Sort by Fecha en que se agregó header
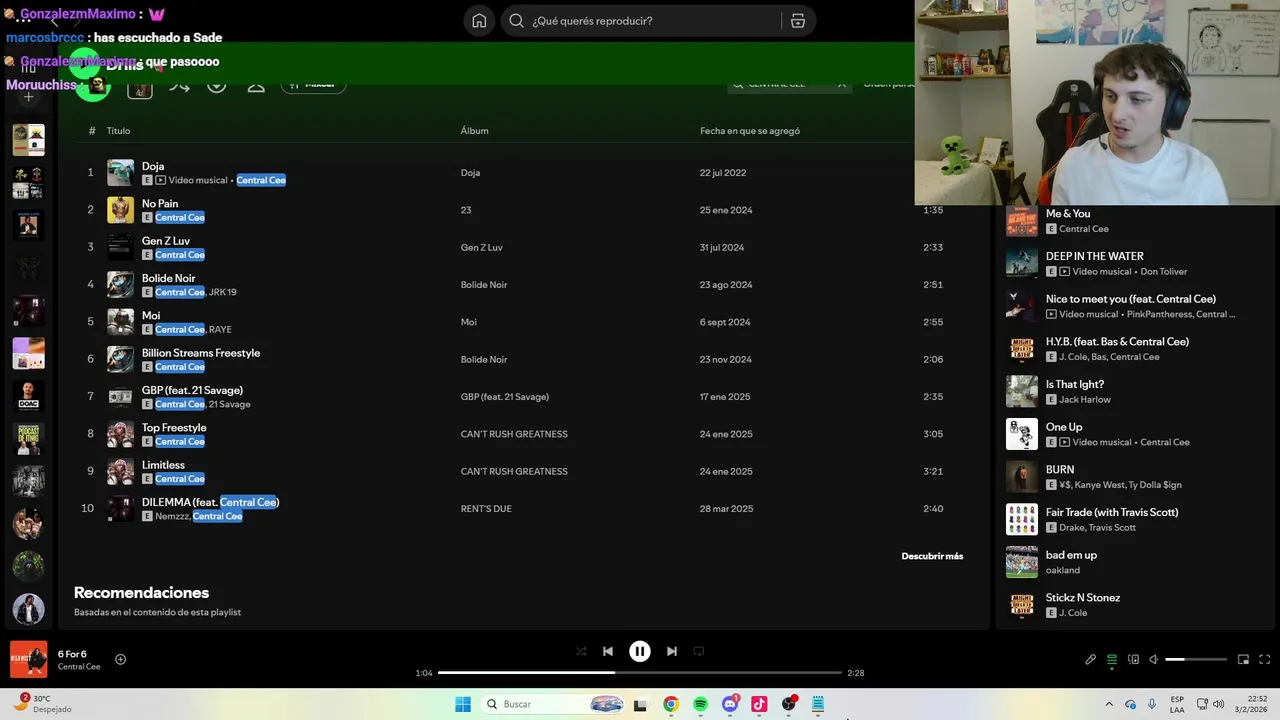1280x720 pixels. point(750,131)
